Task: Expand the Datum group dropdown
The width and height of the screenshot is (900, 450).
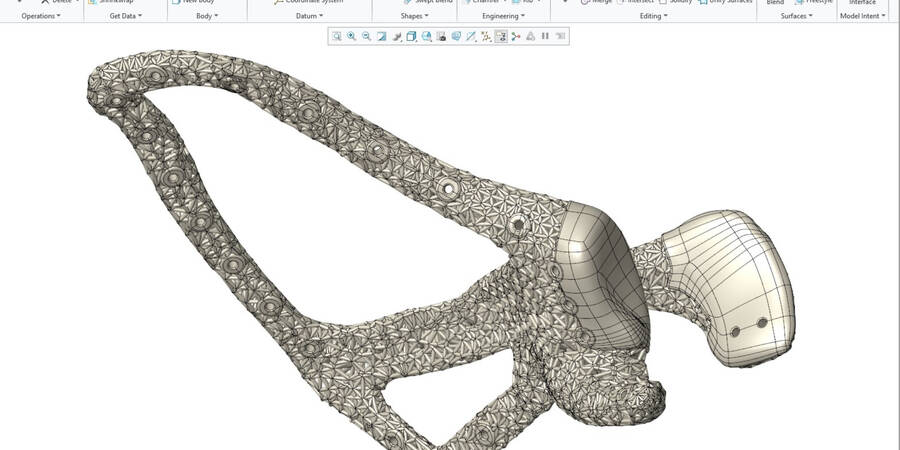Action: point(309,16)
